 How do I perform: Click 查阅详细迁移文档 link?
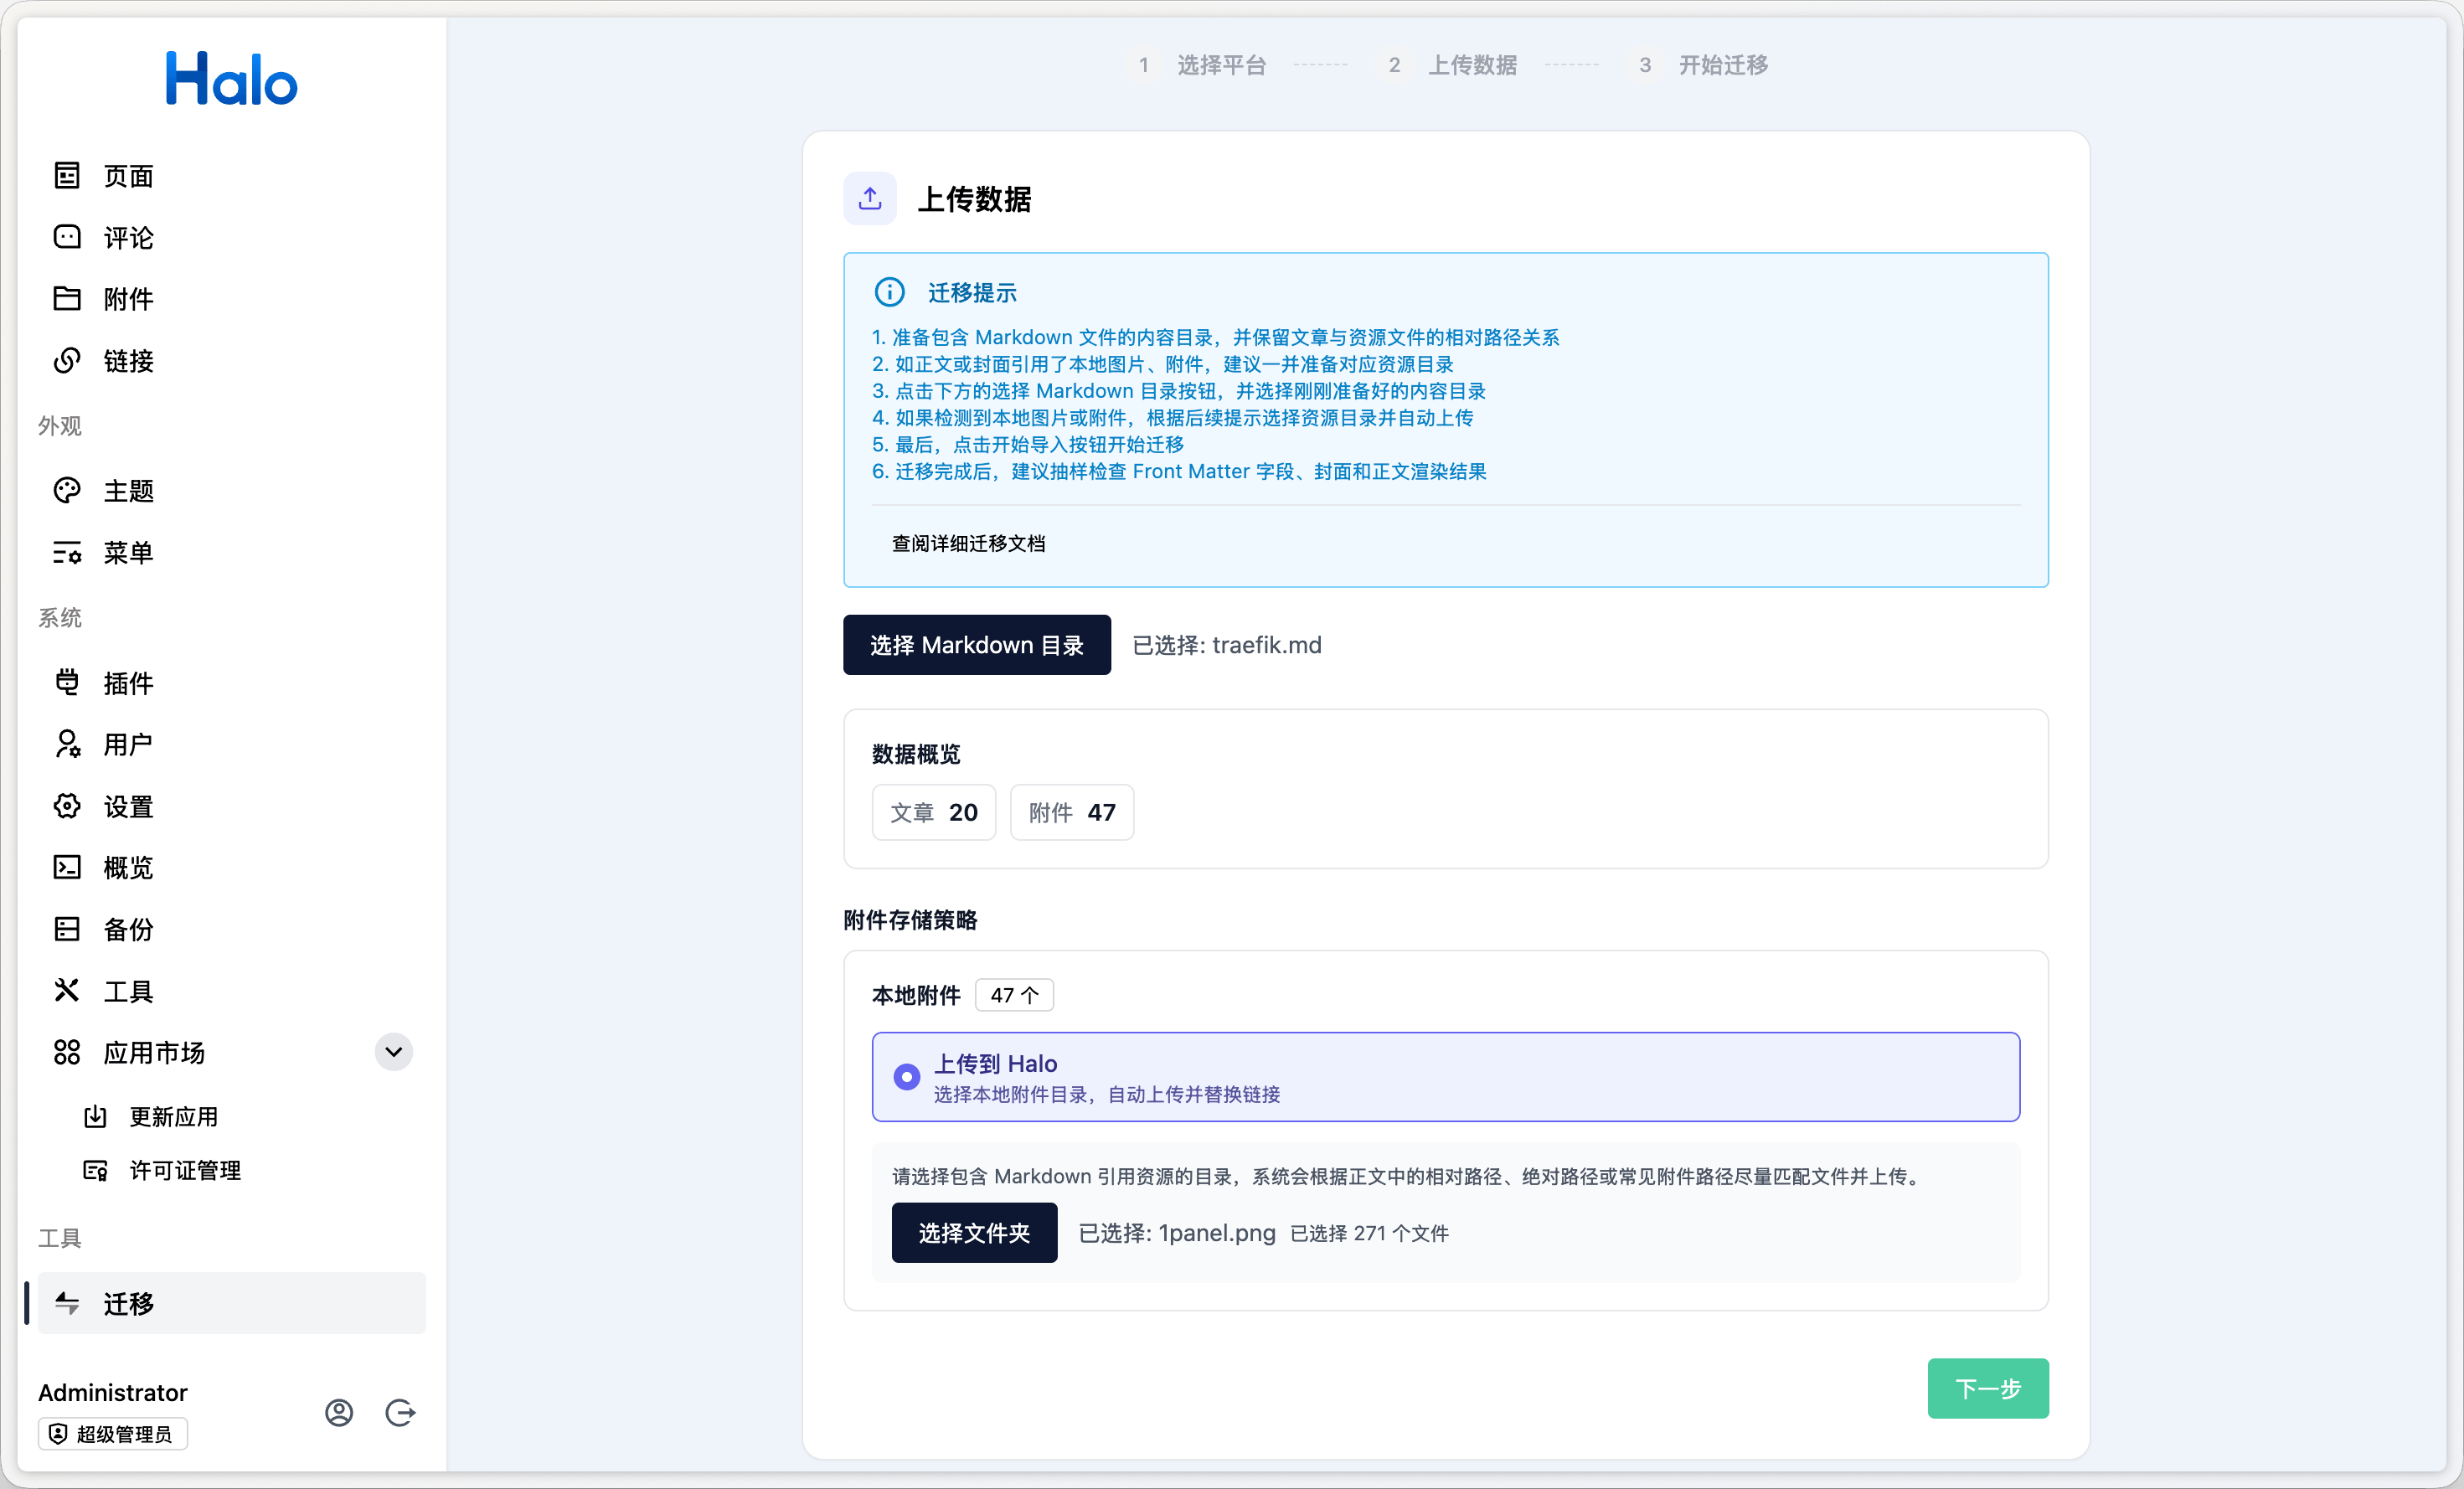click(x=967, y=543)
